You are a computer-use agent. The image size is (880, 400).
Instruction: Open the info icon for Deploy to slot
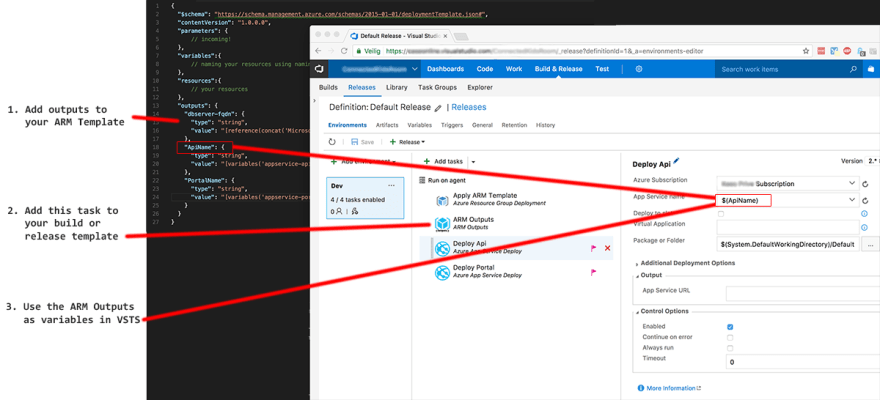coord(864,214)
